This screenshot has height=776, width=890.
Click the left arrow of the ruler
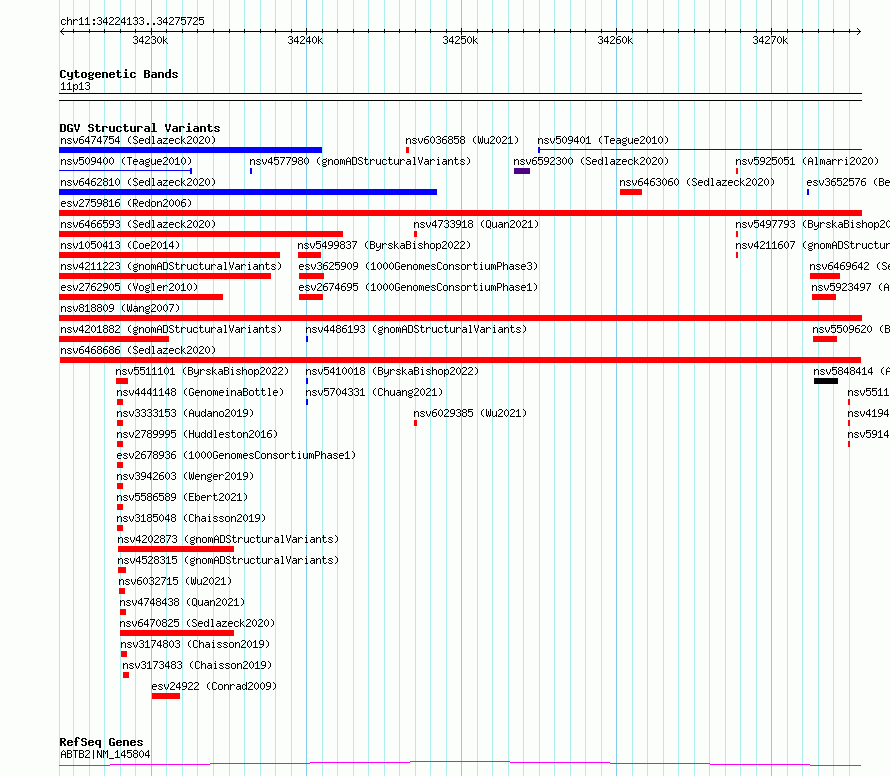point(62,32)
